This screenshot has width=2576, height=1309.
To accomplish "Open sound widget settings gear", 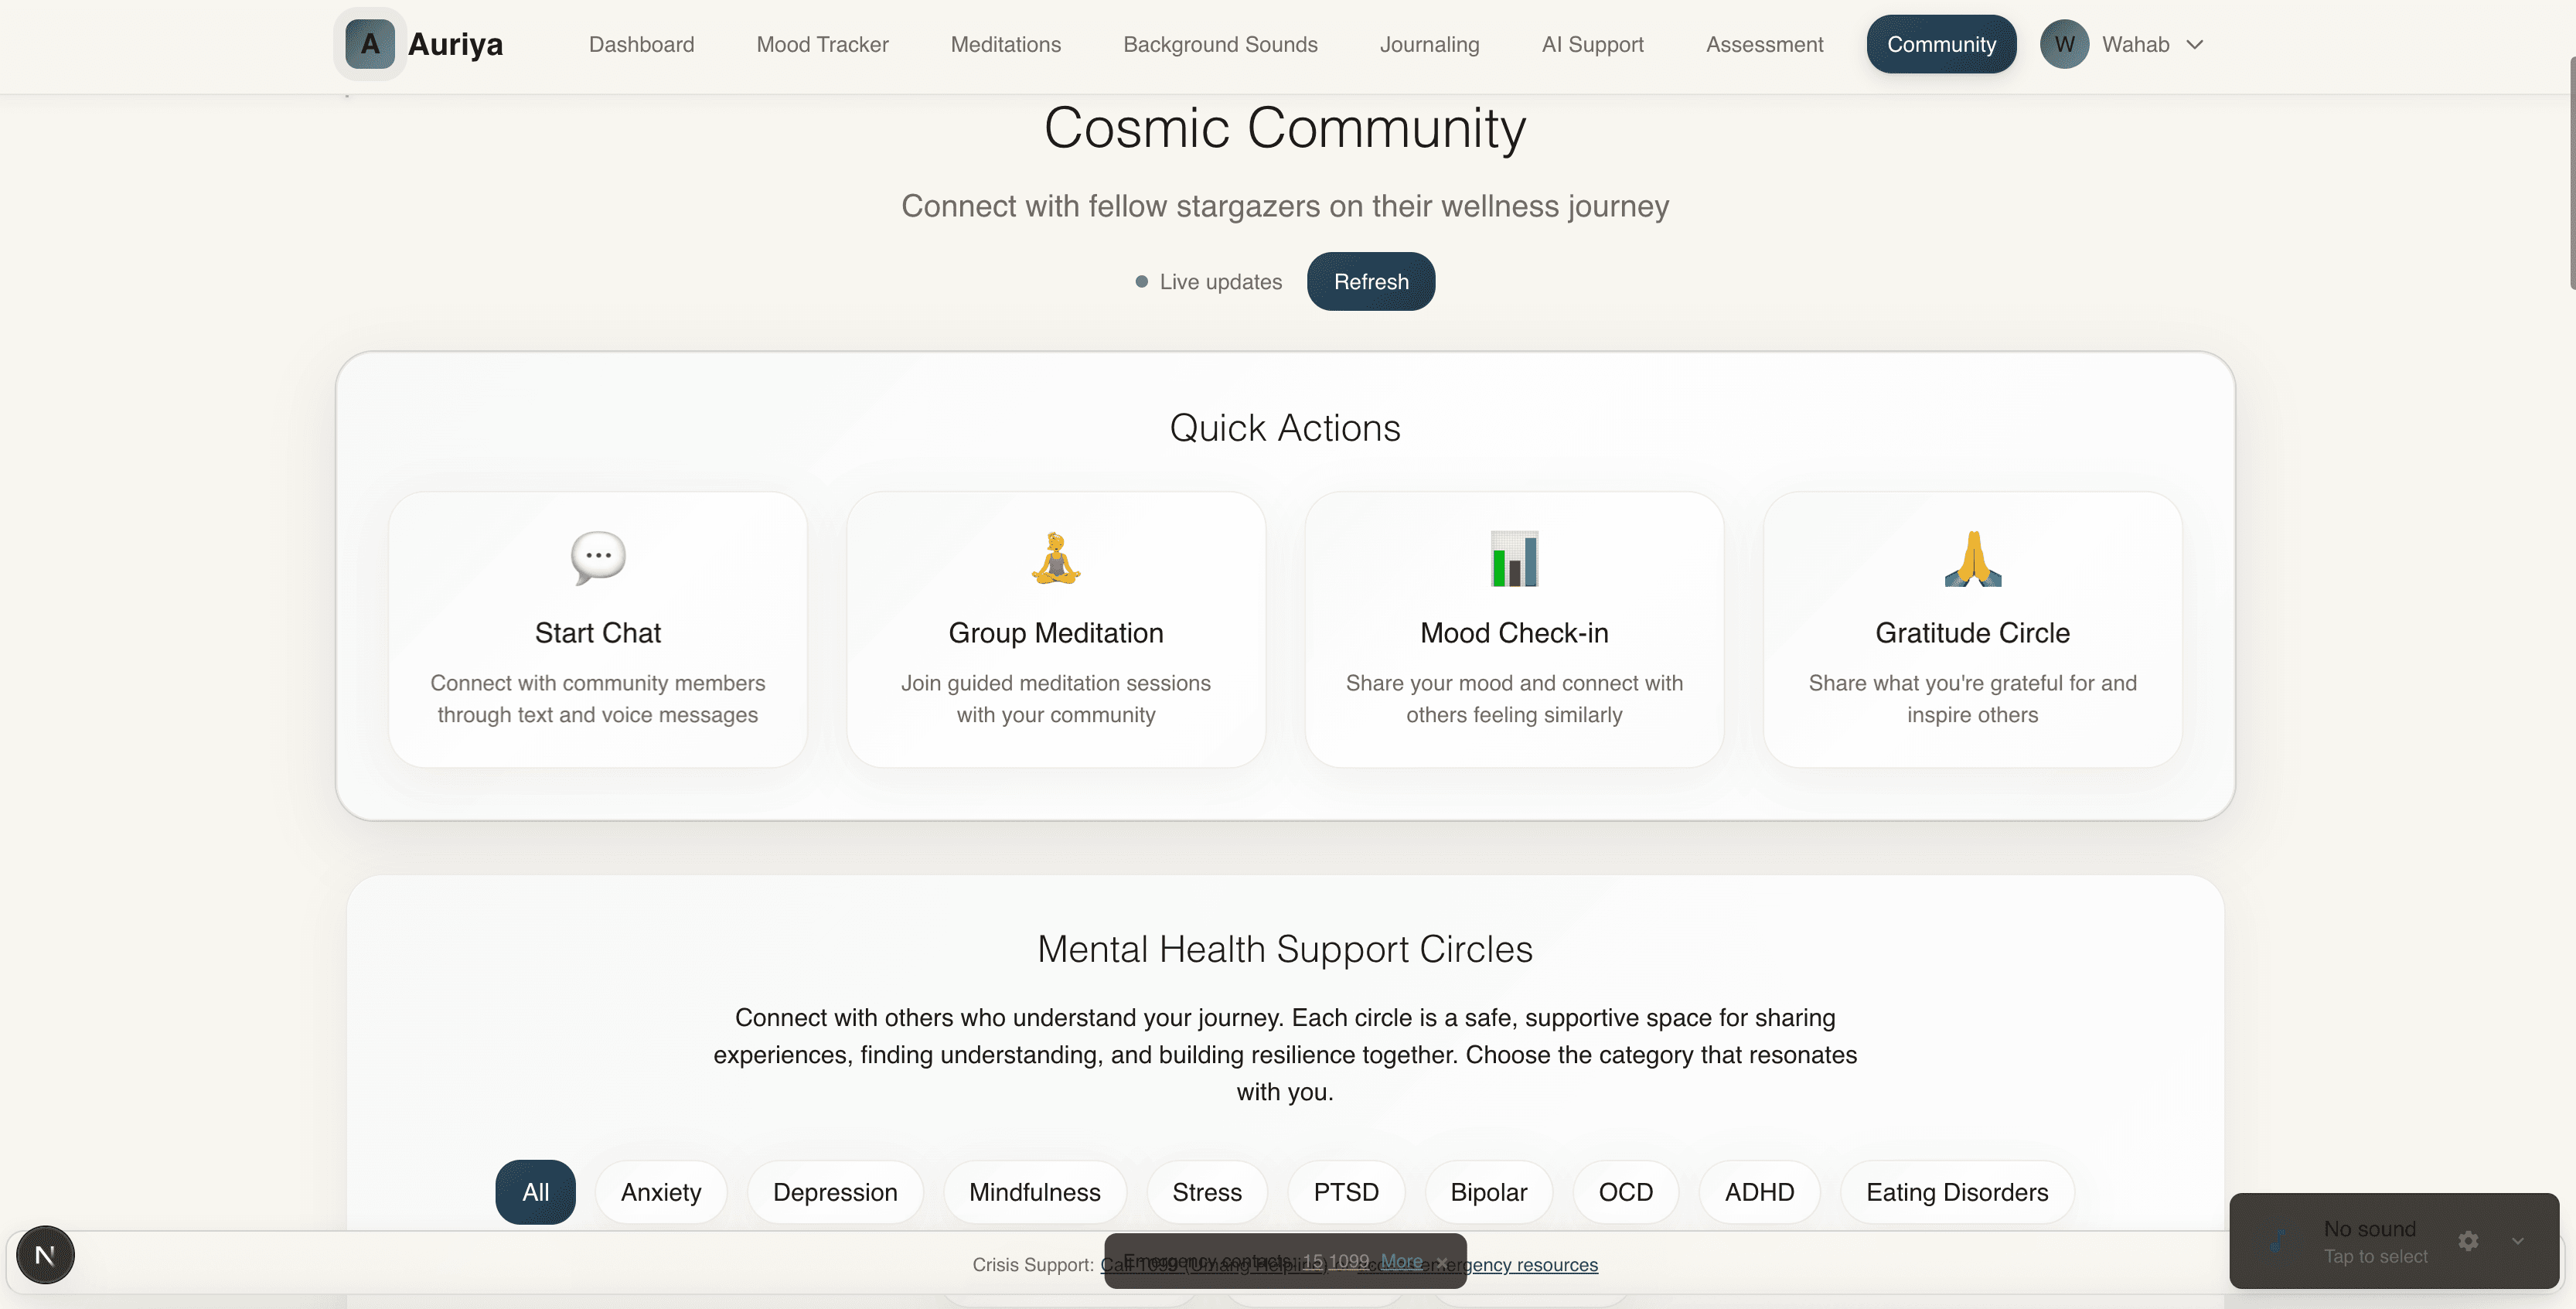I will click(x=2468, y=1240).
